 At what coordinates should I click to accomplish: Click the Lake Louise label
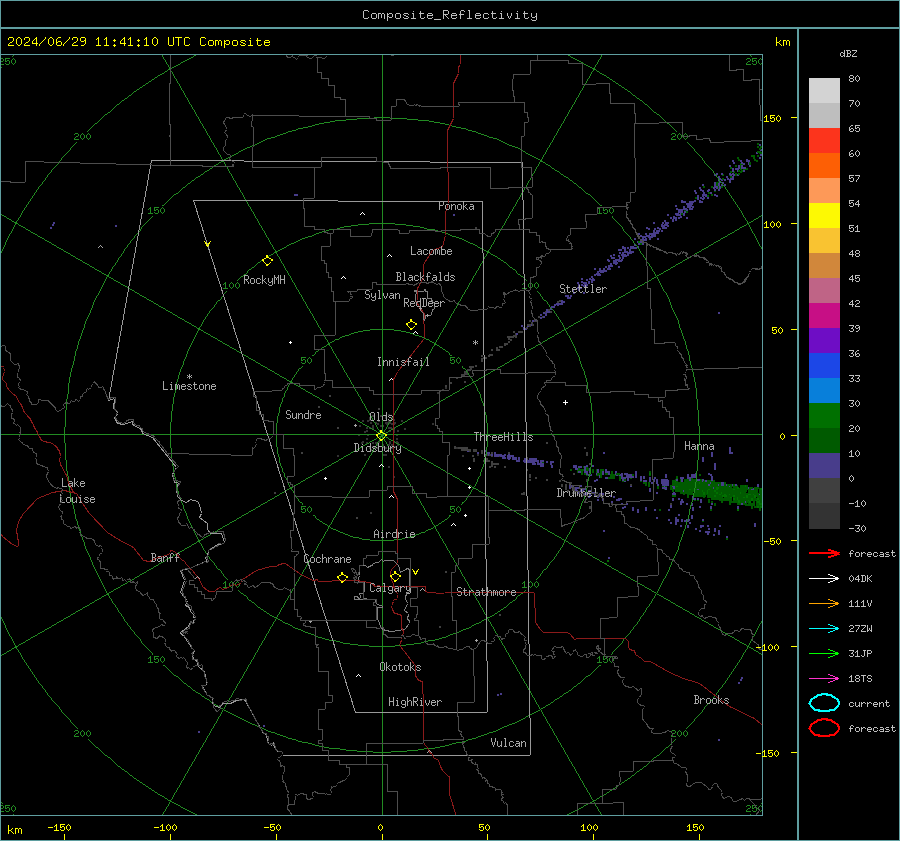click(77, 491)
